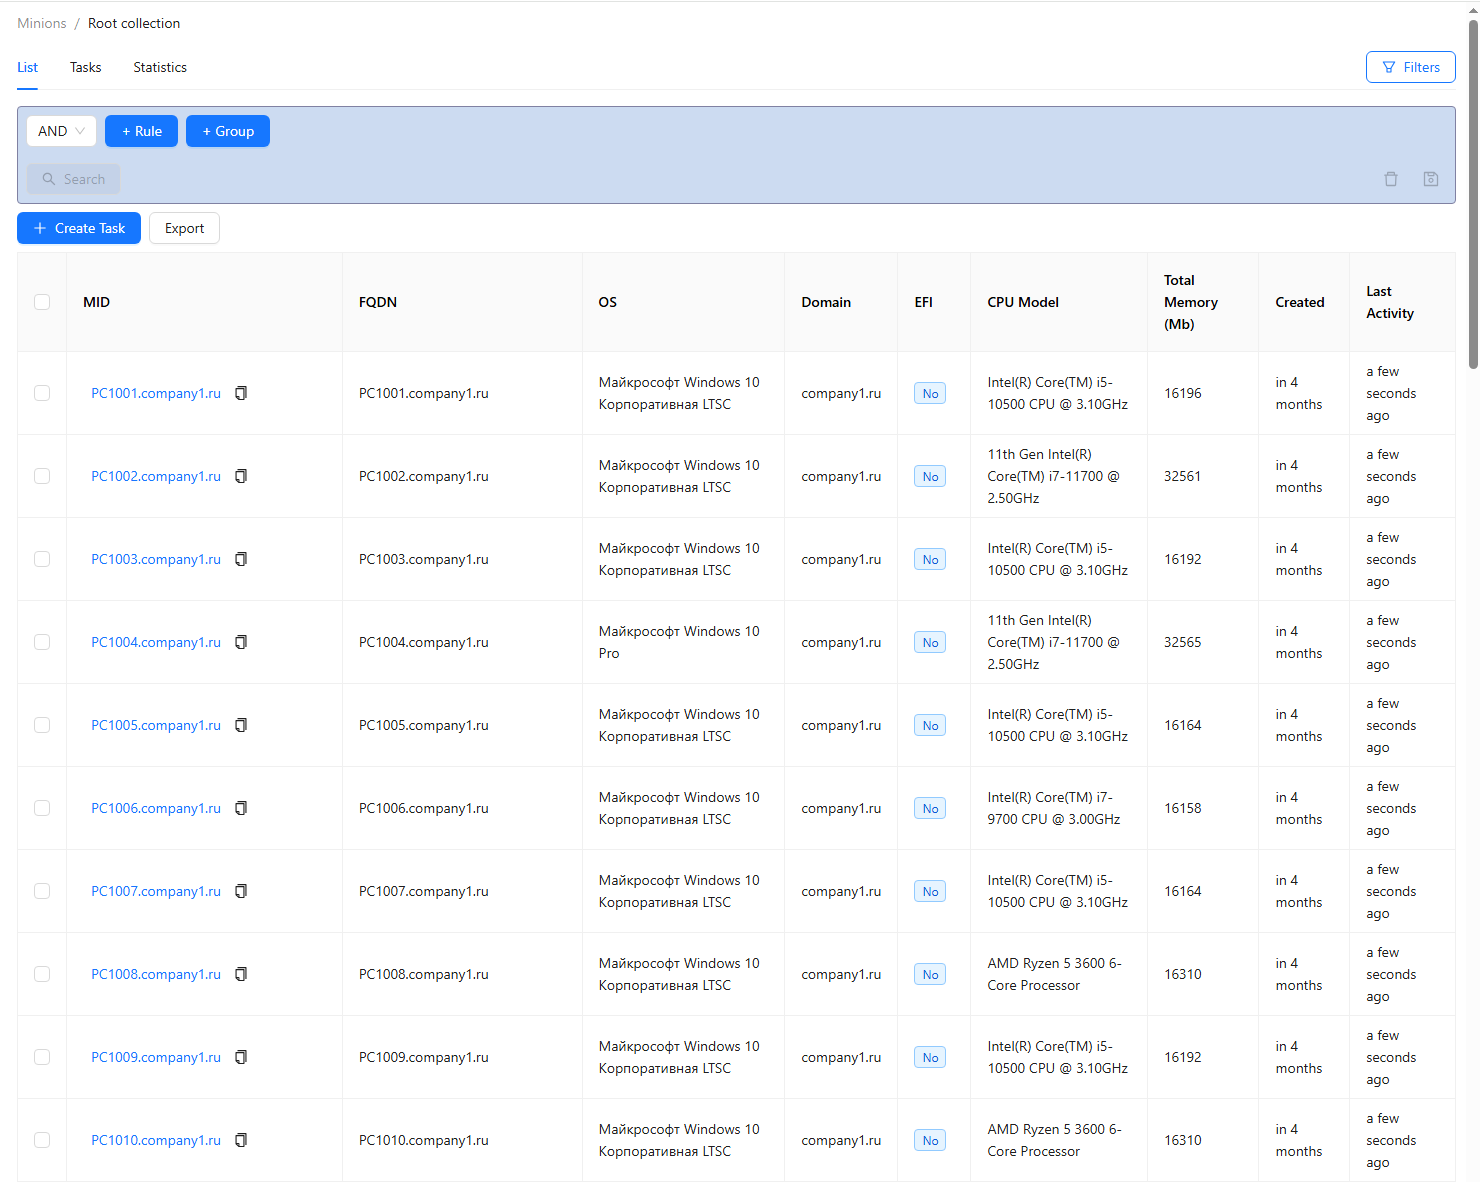Click memory value 32565
The width and height of the screenshot is (1480, 1182).
1182,642
